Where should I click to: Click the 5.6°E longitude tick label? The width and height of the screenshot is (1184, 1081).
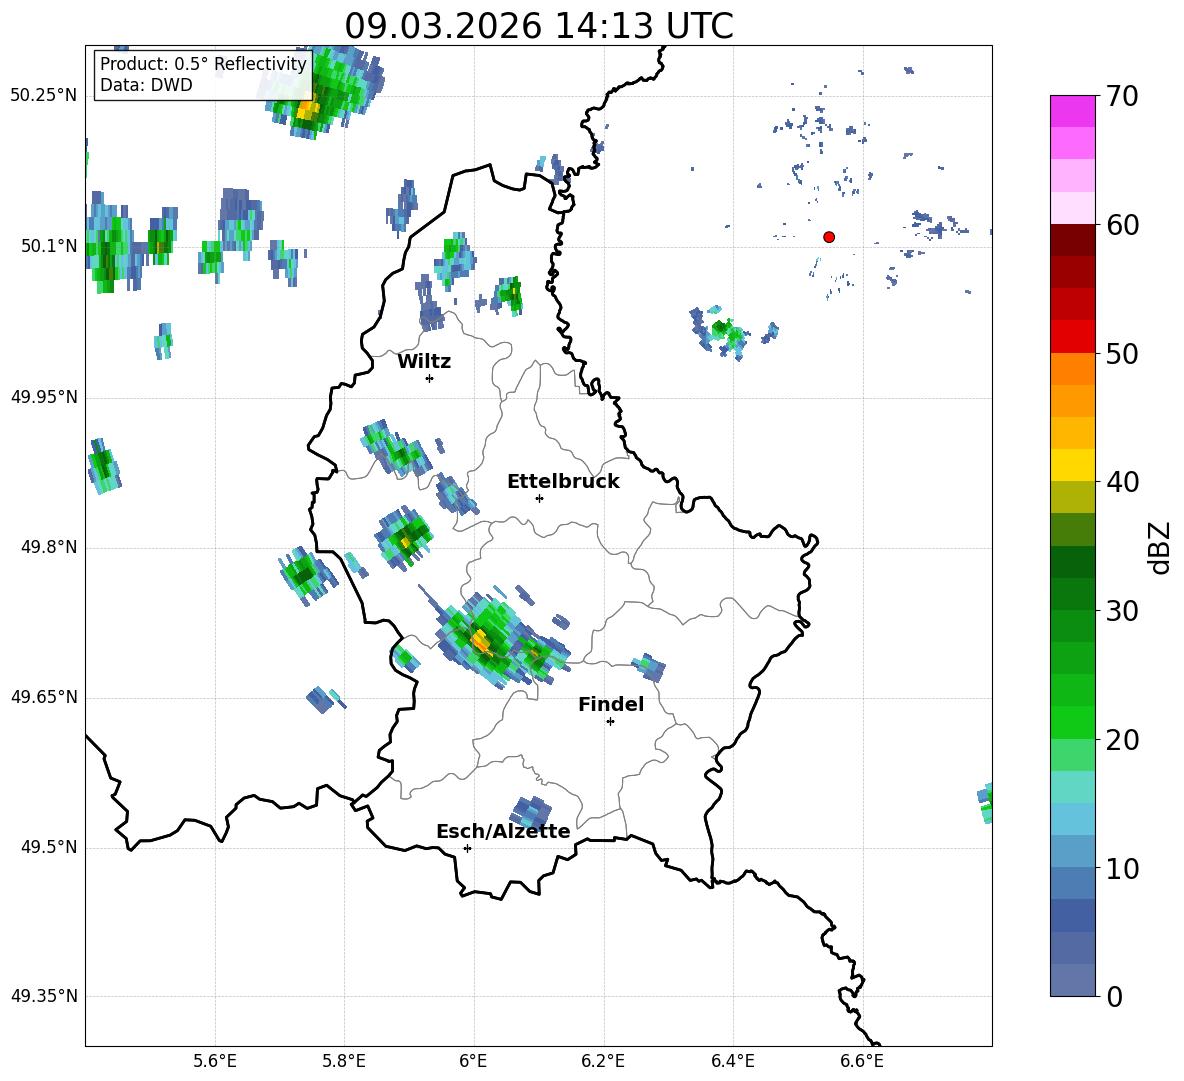(215, 1061)
